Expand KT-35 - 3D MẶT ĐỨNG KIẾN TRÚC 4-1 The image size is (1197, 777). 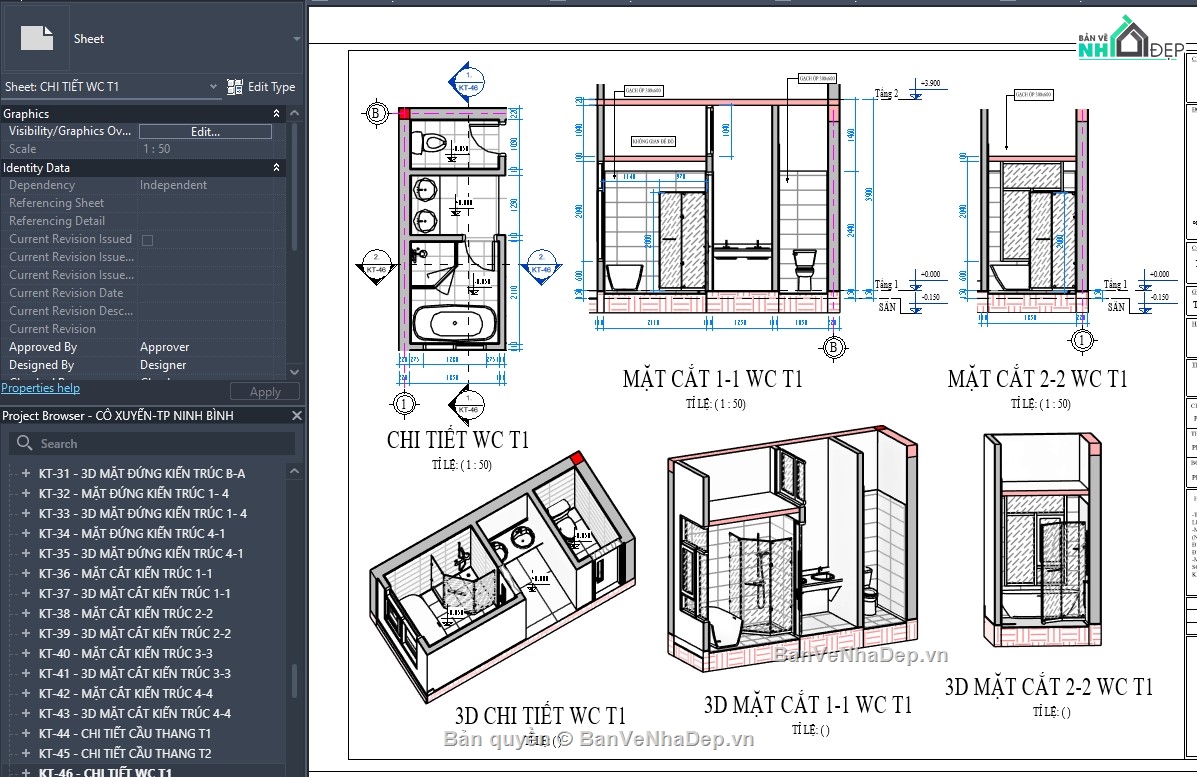25,553
